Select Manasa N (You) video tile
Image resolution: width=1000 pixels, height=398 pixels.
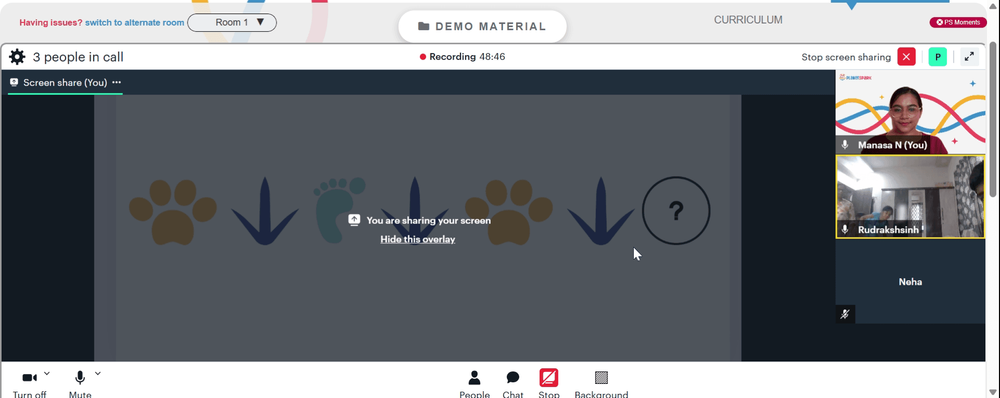[x=910, y=112]
